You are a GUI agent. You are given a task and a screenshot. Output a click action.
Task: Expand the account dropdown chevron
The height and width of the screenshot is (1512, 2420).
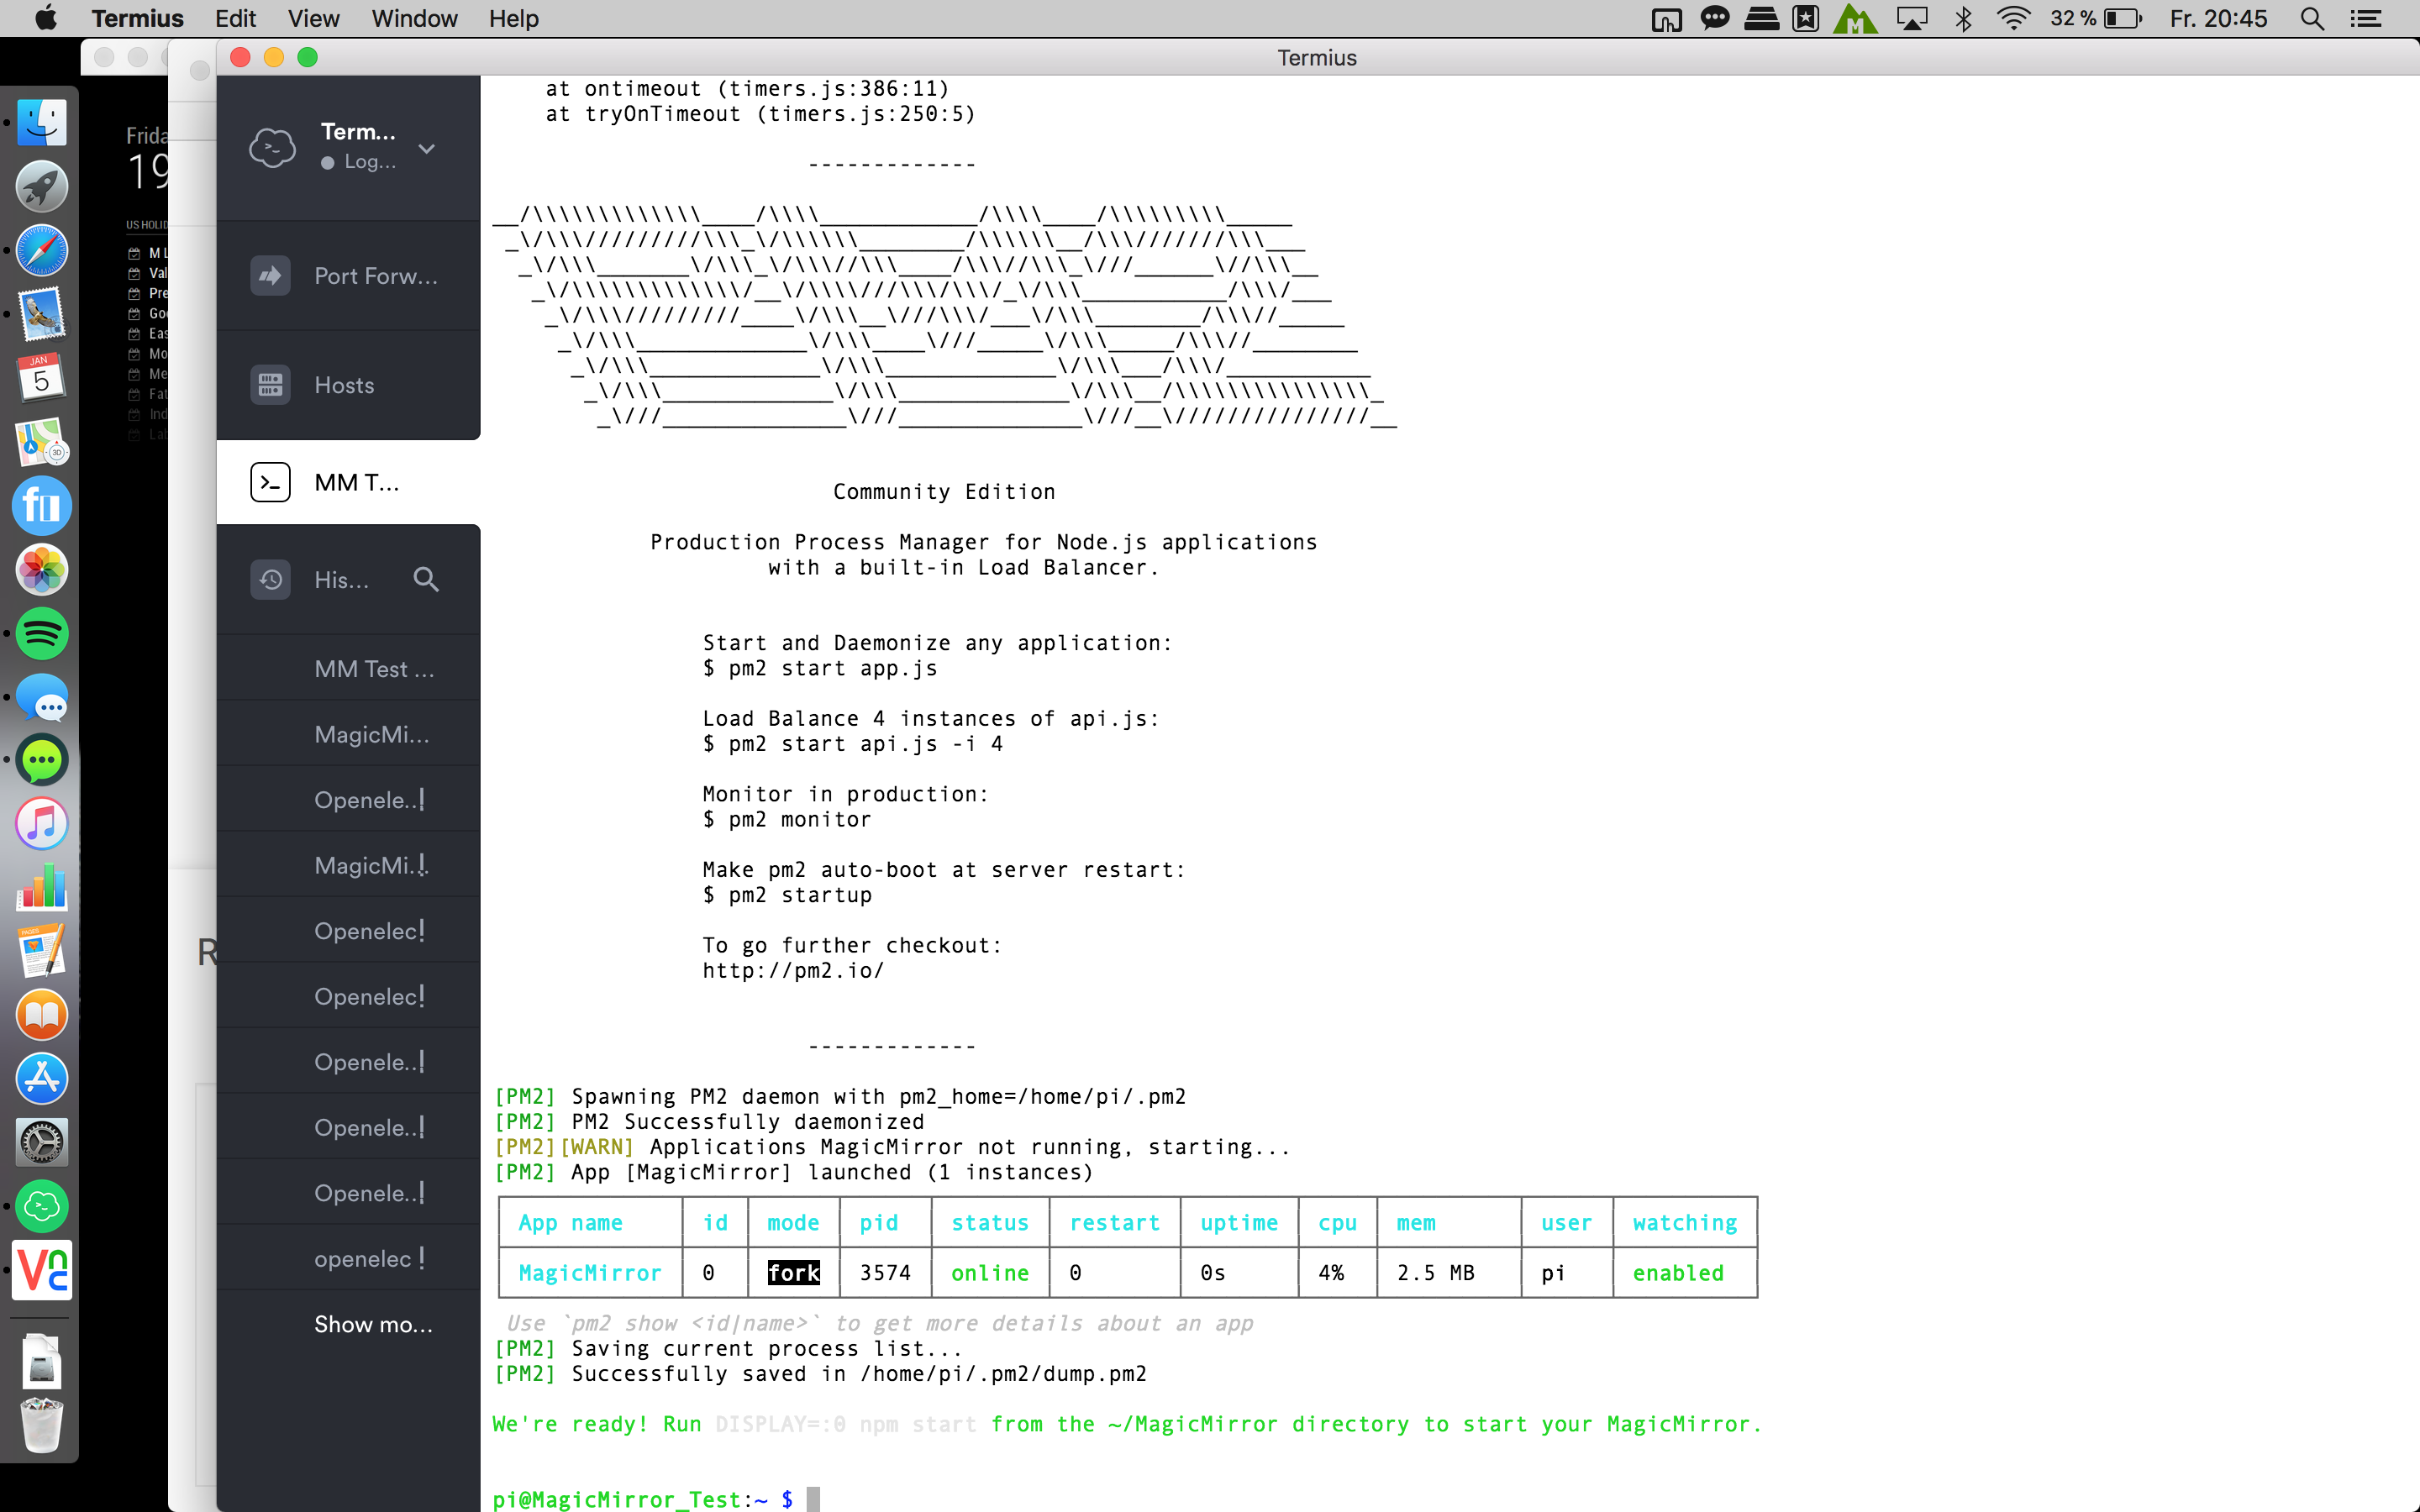click(x=427, y=149)
